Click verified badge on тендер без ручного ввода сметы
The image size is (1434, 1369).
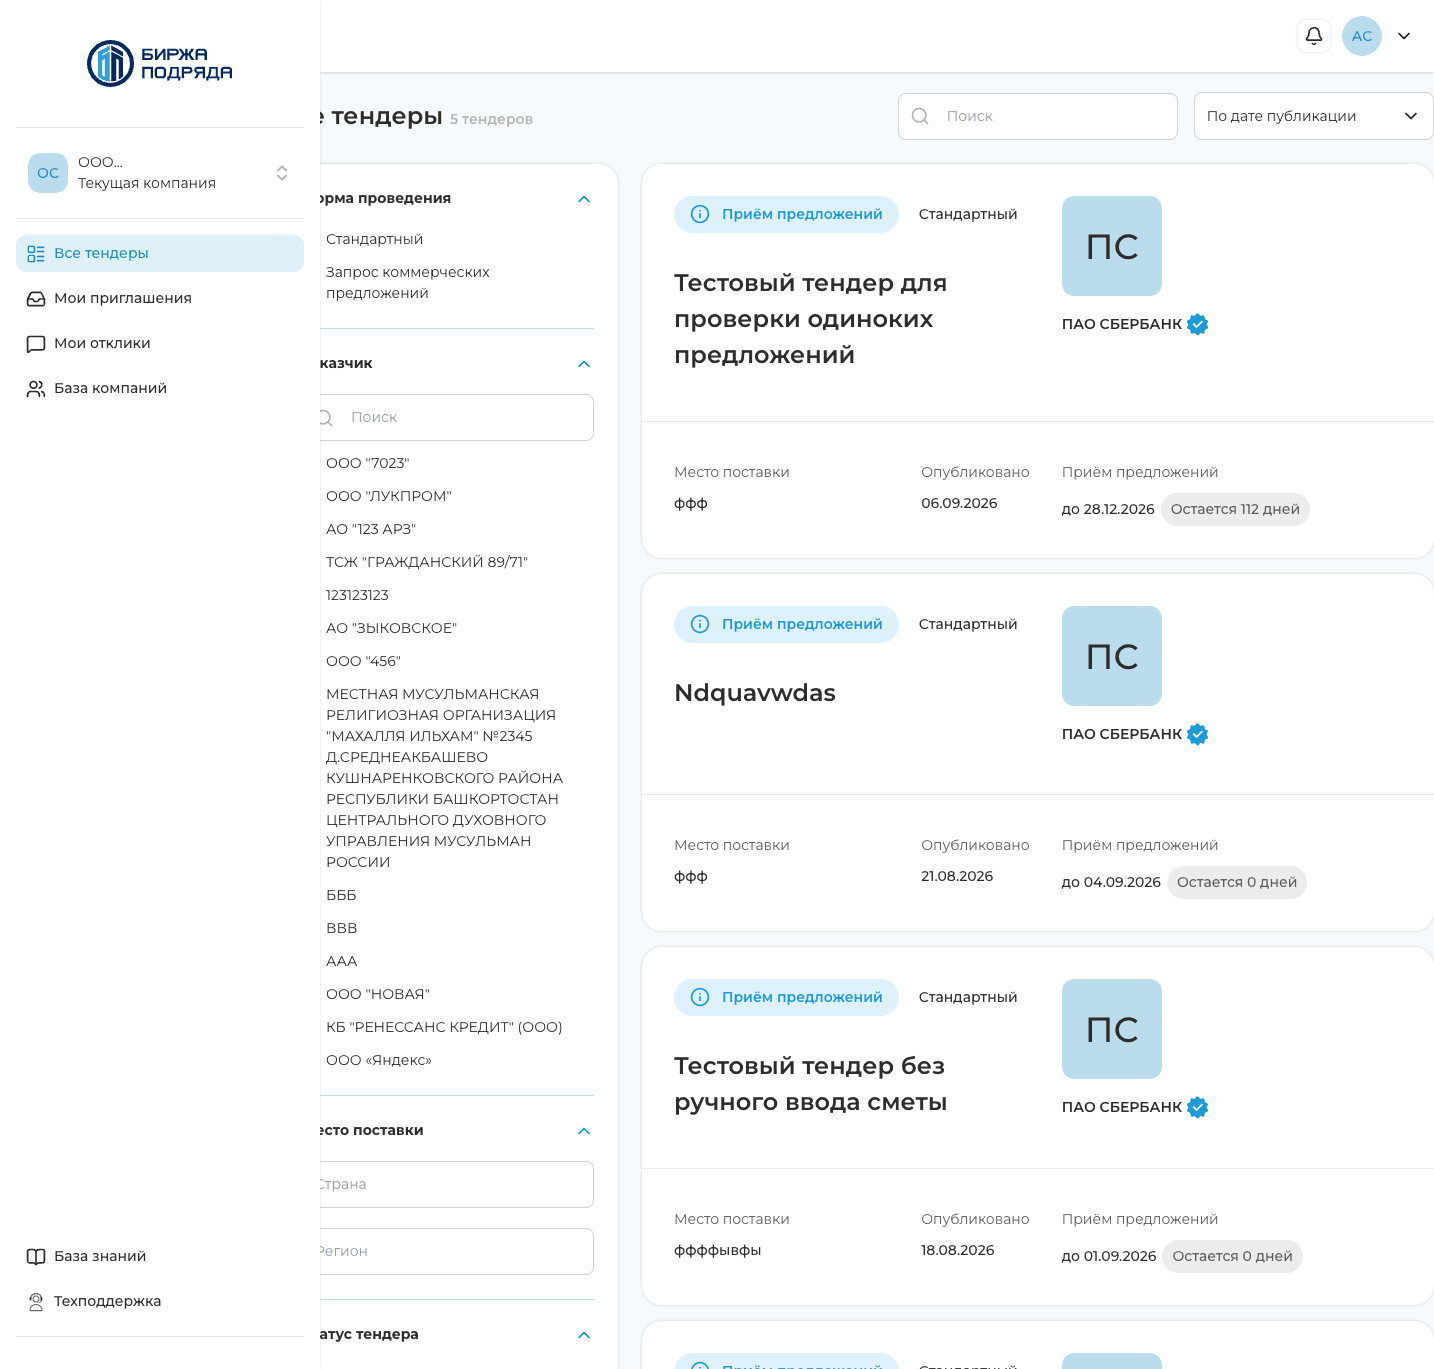point(1198,1108)
